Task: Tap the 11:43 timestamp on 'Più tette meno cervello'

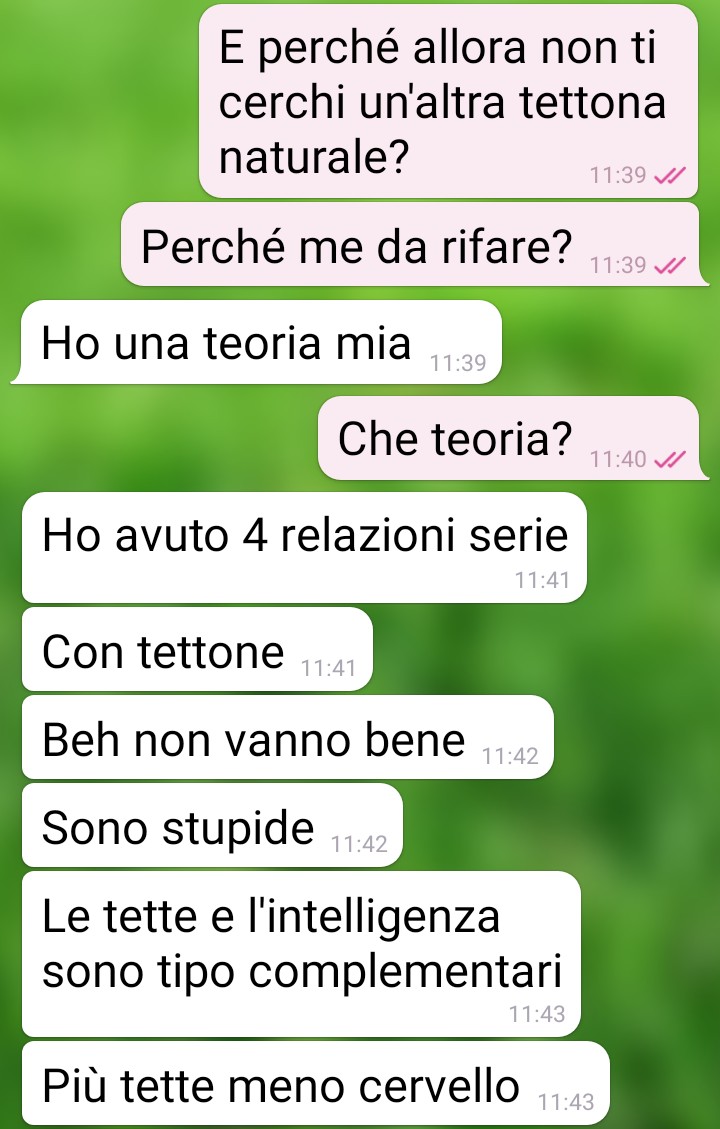Action: (x=567, y=1102)
